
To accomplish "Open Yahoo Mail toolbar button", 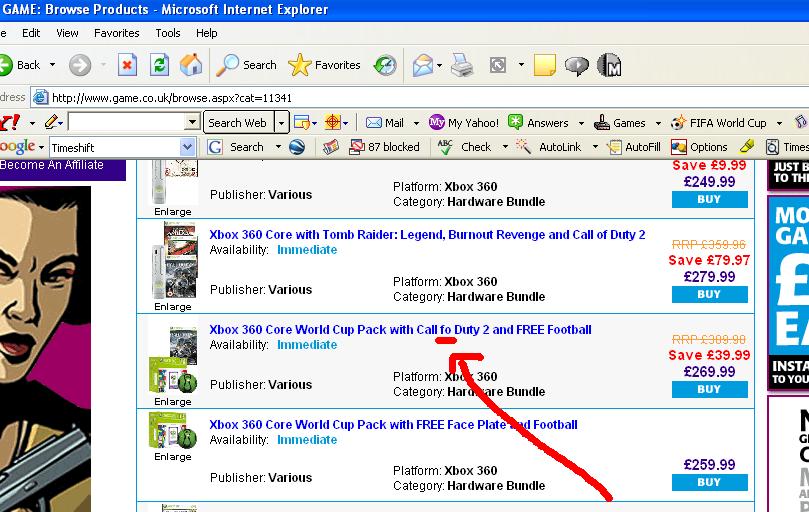I will click(385, 123).
